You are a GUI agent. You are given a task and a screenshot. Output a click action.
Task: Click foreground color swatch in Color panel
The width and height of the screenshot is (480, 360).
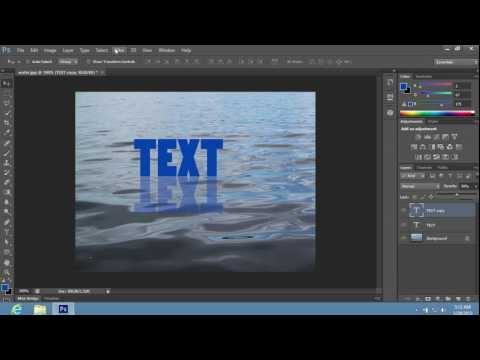tap(403, 87)
